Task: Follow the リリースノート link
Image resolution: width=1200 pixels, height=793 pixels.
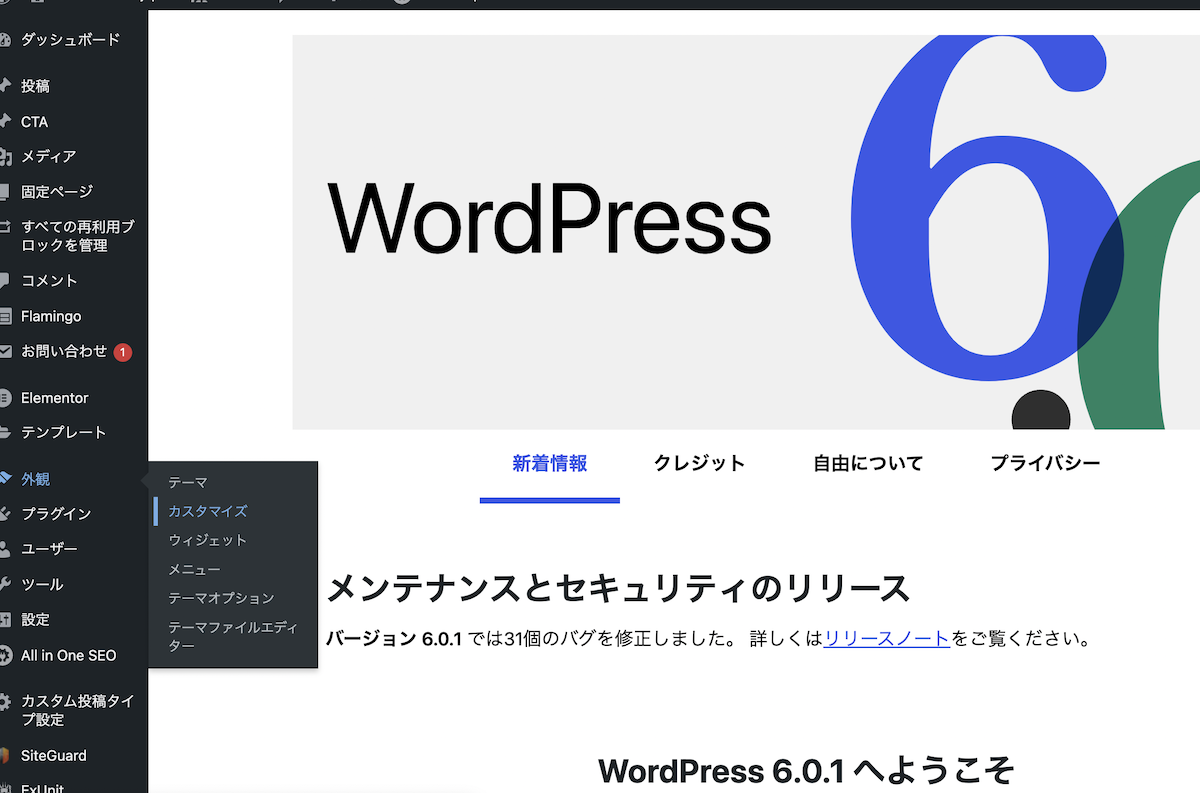Action: tap(886, 638)
